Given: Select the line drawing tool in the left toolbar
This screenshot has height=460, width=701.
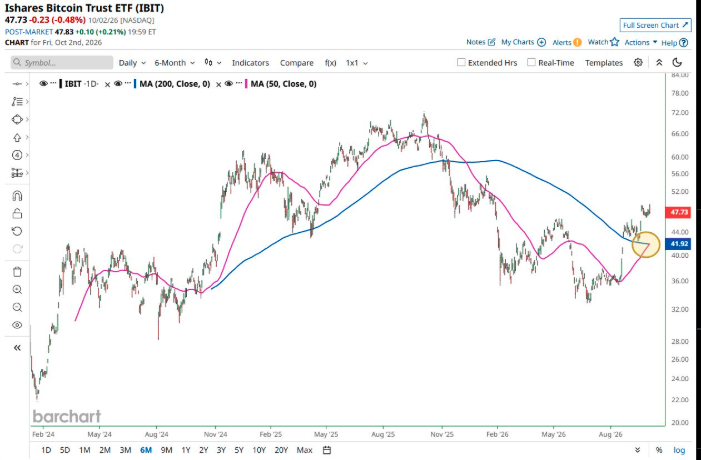Looking at the screenshot, I should pos(17,84).
